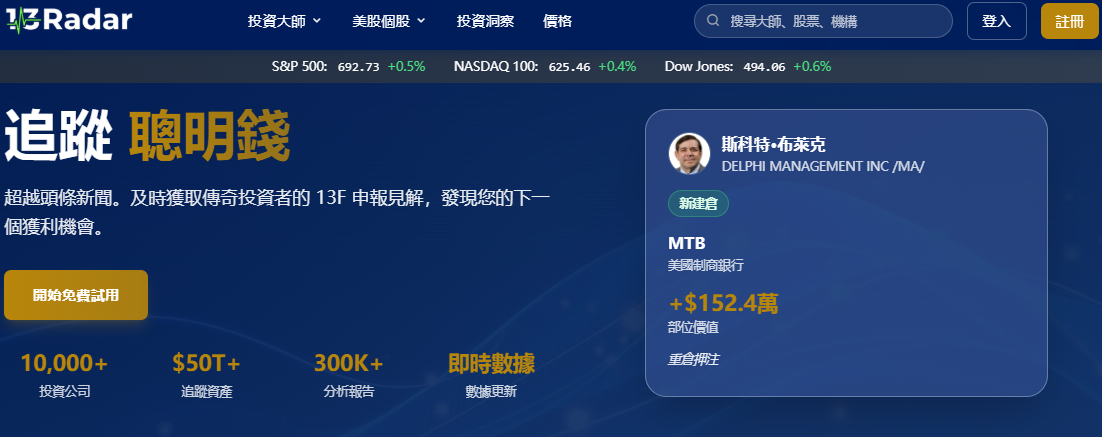Click the 13Radar logo
This screenshot has height=437, width=1102.
pos(69,20)
